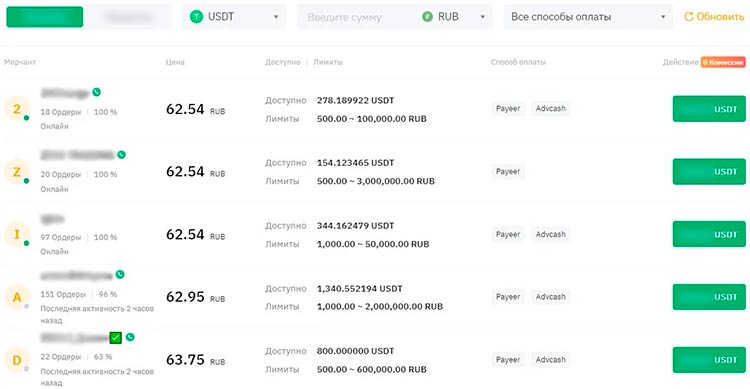The height and width of the screenshot is (389, 750).
Task: Click the Обновить refresh link
Action: 714,17
